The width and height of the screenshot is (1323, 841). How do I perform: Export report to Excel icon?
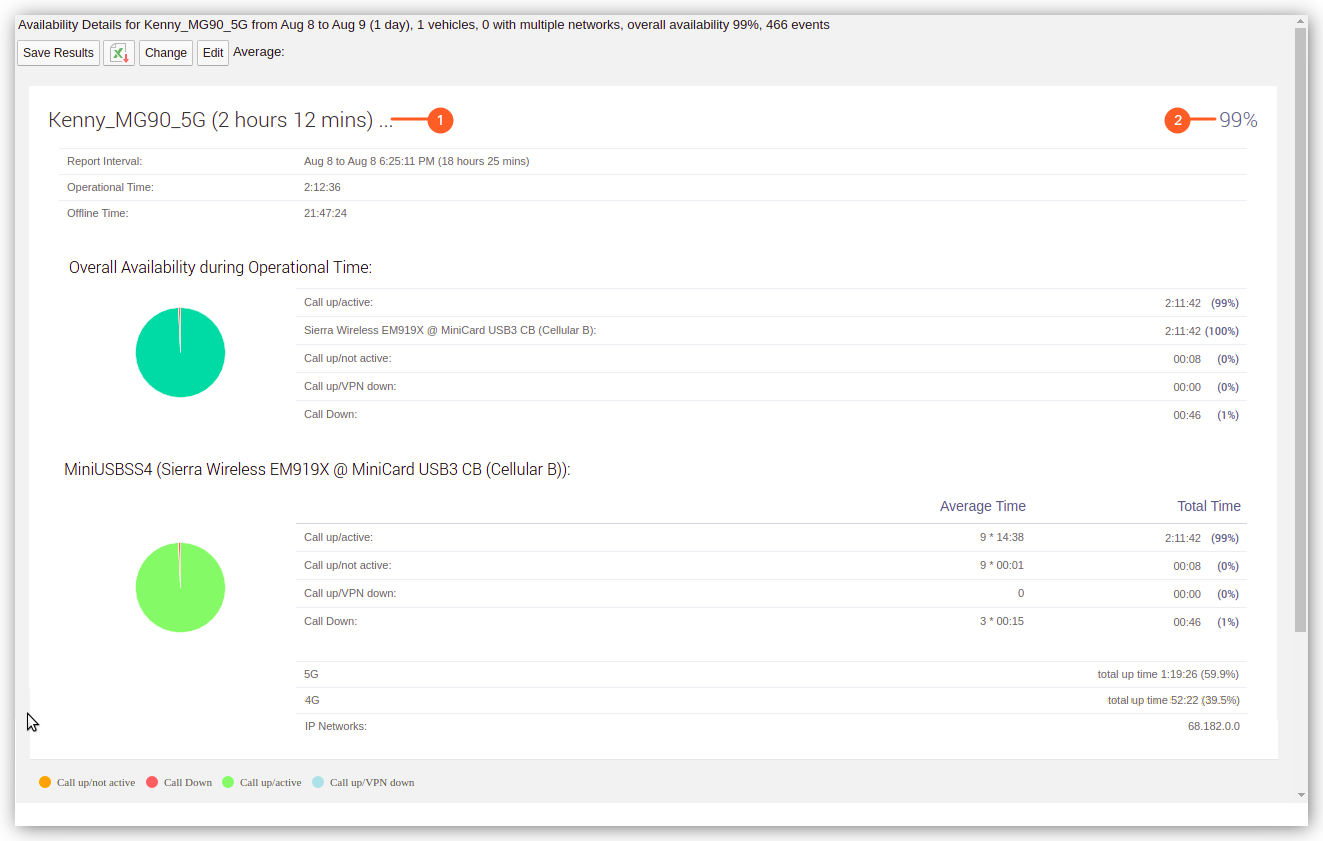[119, 53]
